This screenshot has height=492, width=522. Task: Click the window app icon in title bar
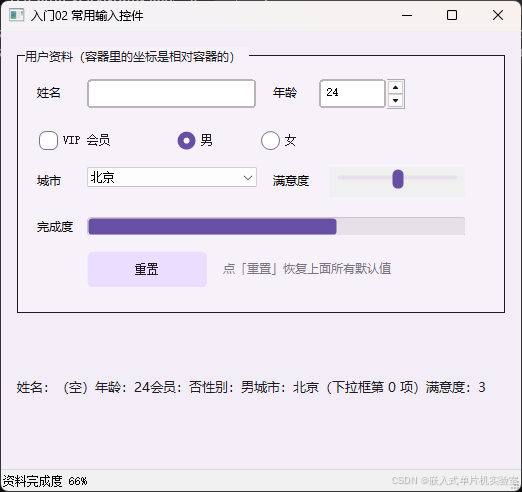tap(16, 15)
